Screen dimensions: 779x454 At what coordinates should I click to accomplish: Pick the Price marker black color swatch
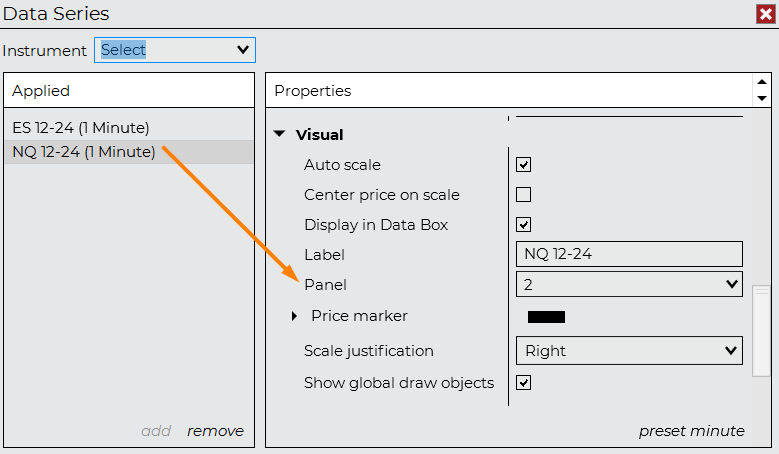click(x=546, y=317)
